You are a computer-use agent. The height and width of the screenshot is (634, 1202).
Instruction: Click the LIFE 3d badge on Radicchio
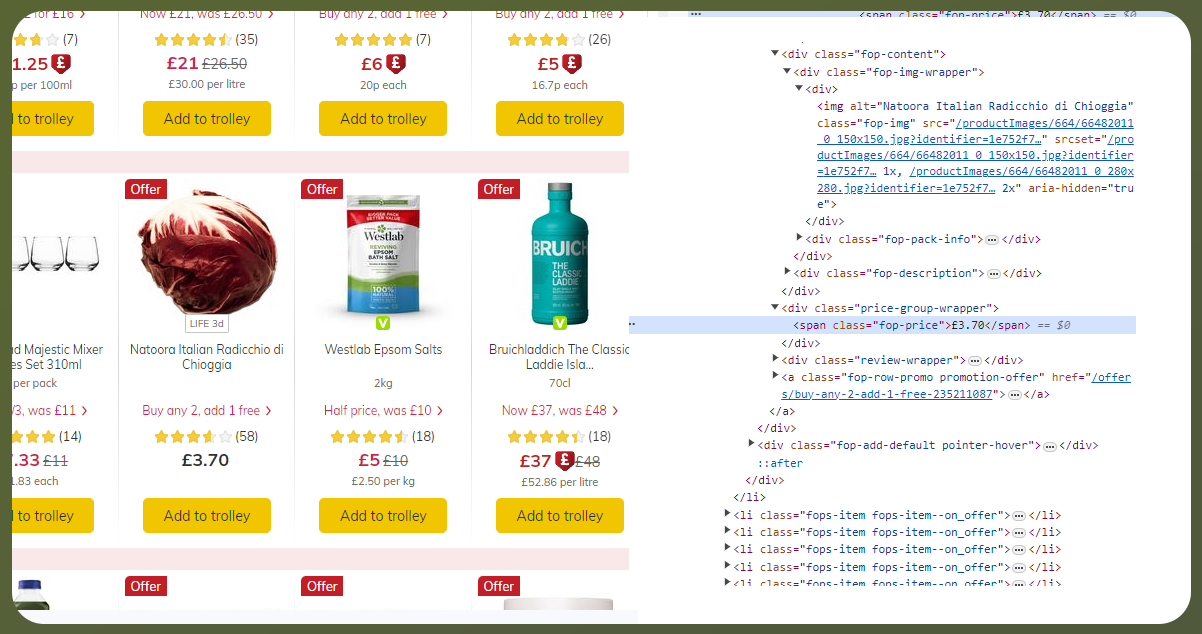207,323
